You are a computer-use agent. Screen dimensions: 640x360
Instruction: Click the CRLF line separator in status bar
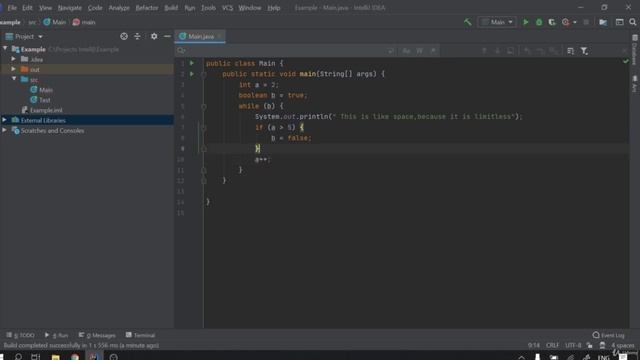pyautogui.click(x=552, y=345)
